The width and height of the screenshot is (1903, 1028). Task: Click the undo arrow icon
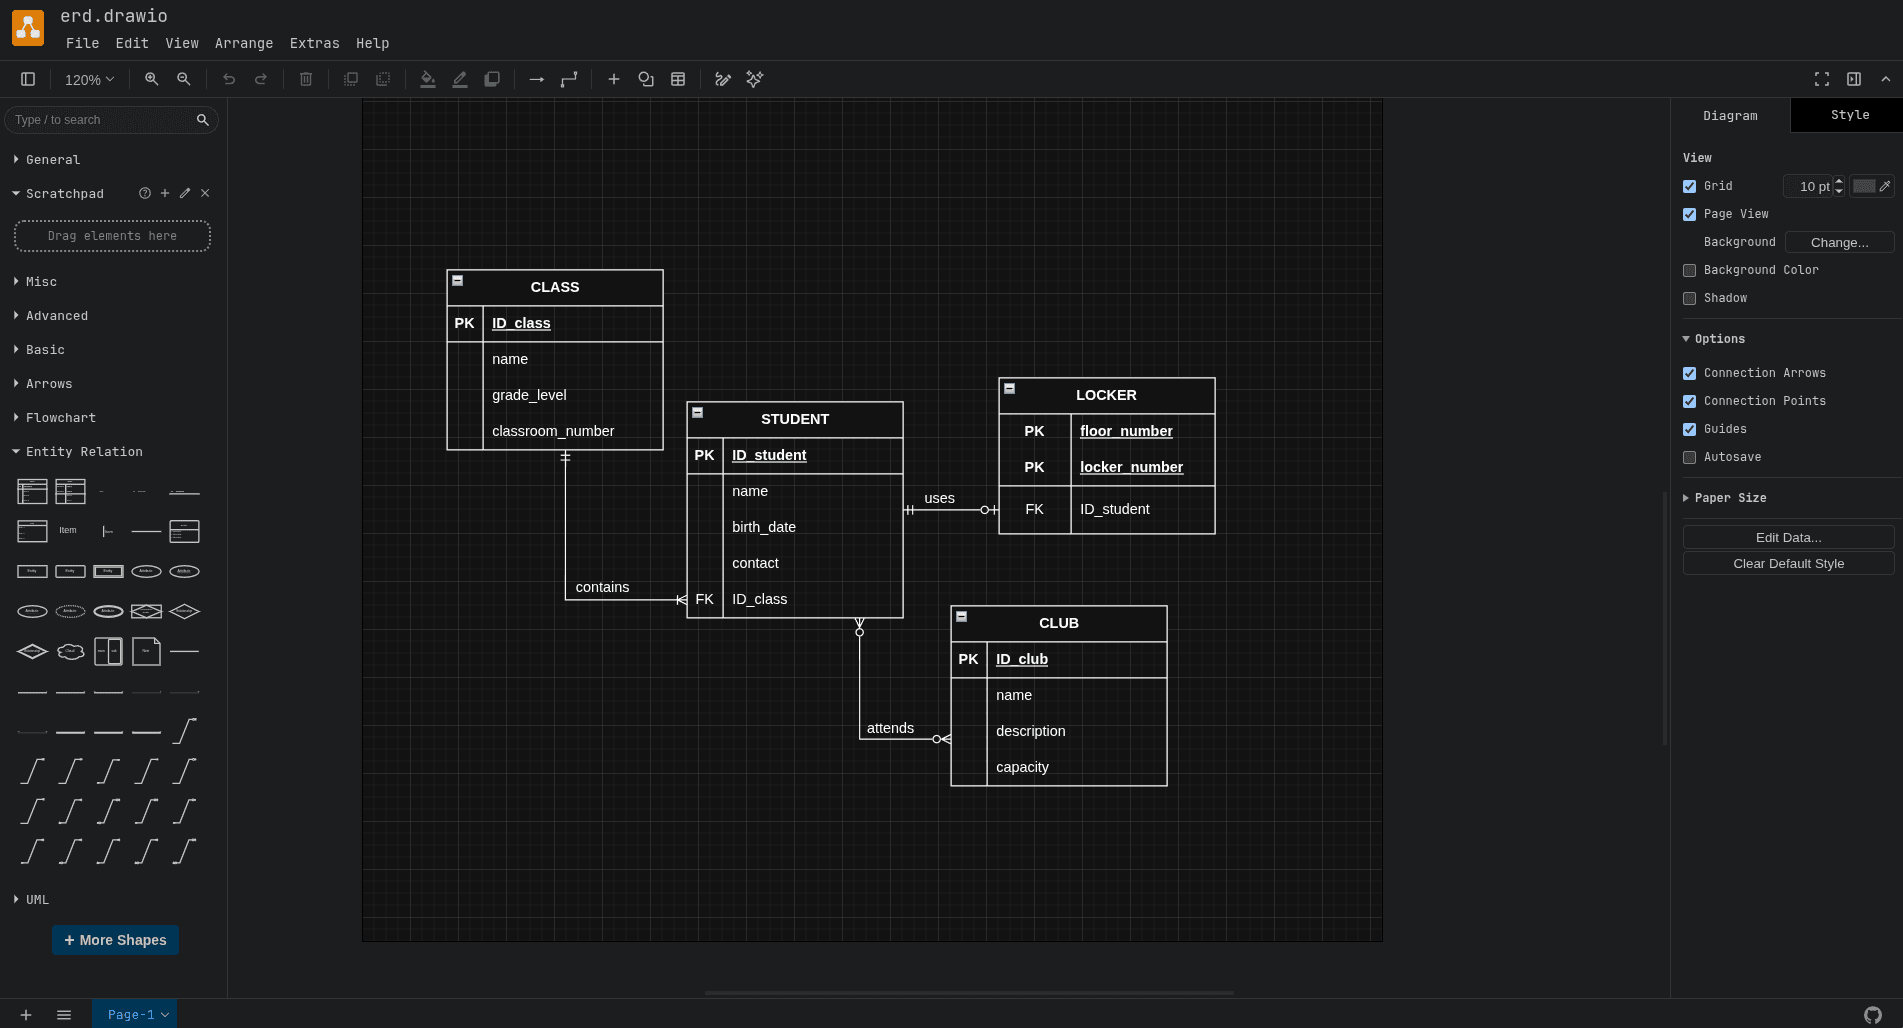[229, 79]
